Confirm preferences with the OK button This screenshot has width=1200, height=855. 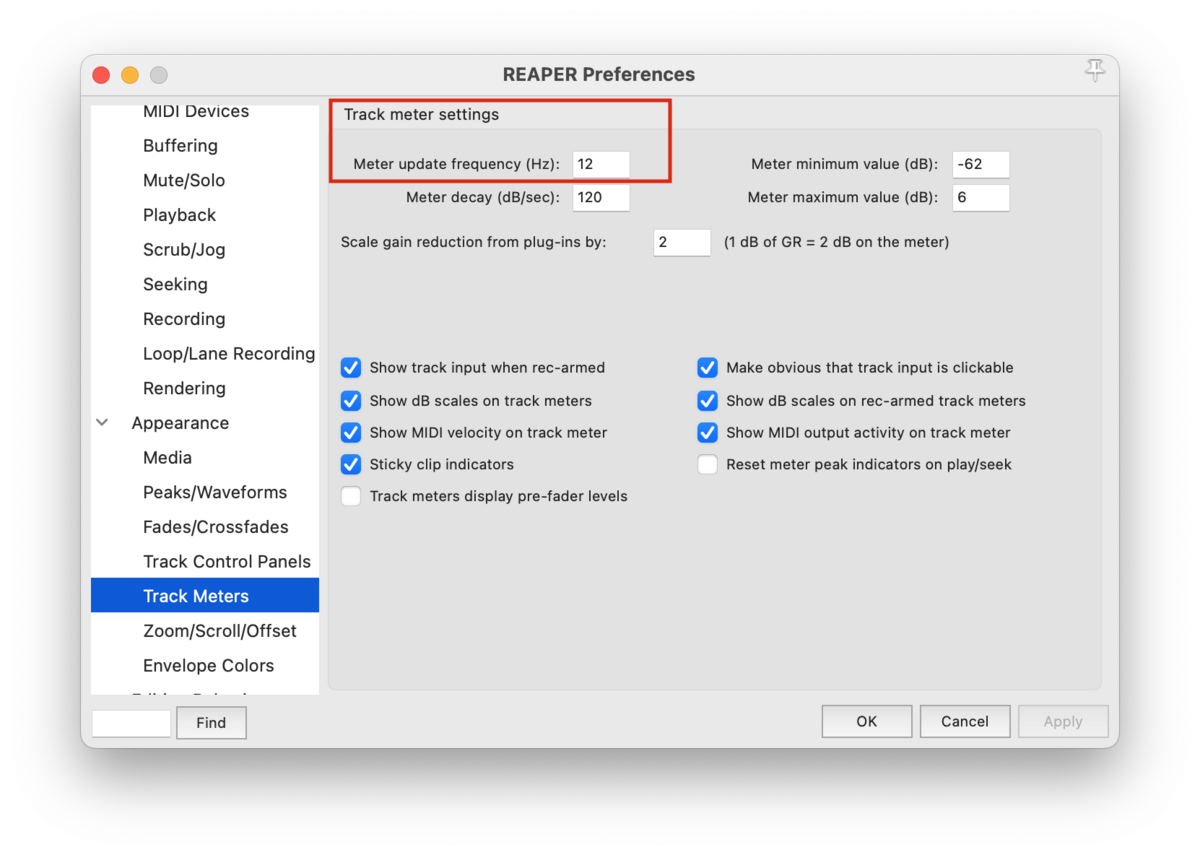click(866, 721)
